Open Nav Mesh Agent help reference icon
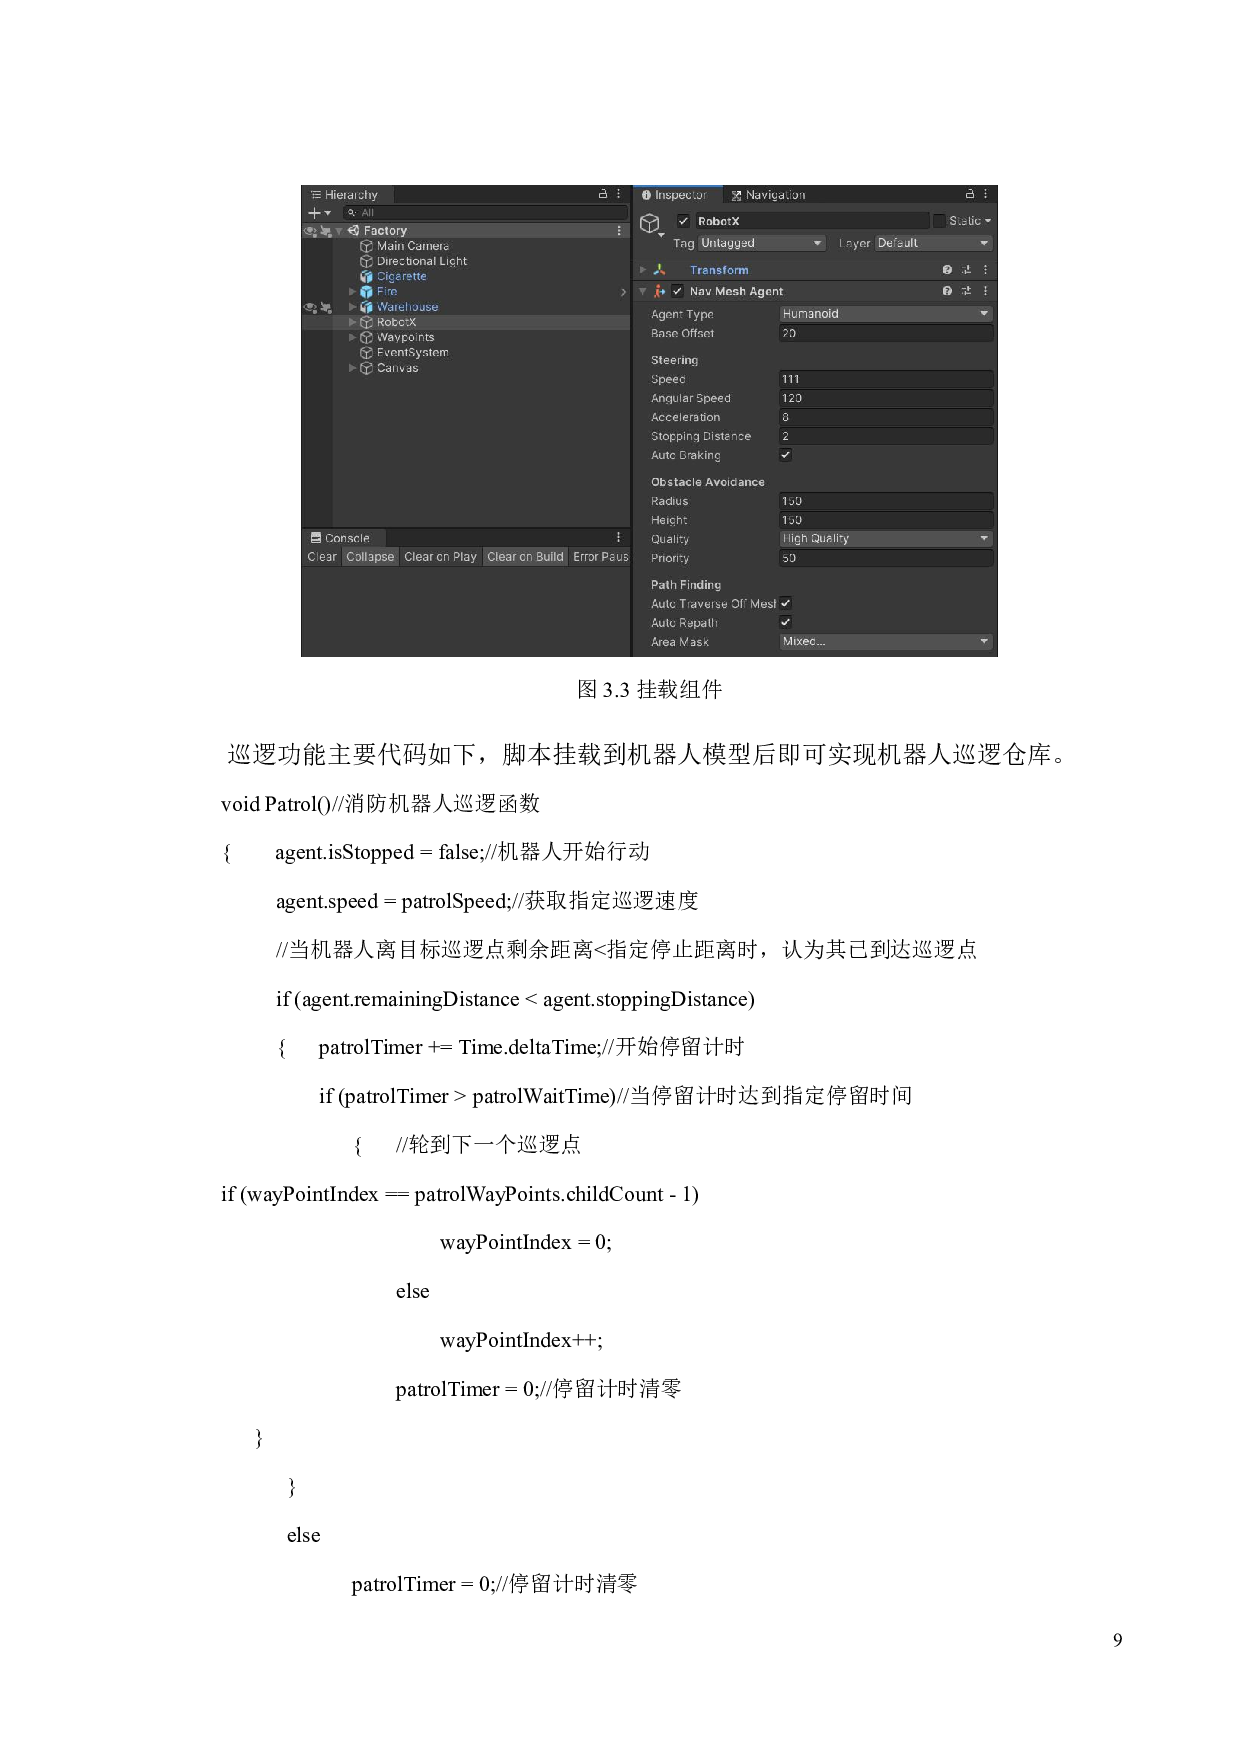The image size is (1240, 1754). point(947,291)
